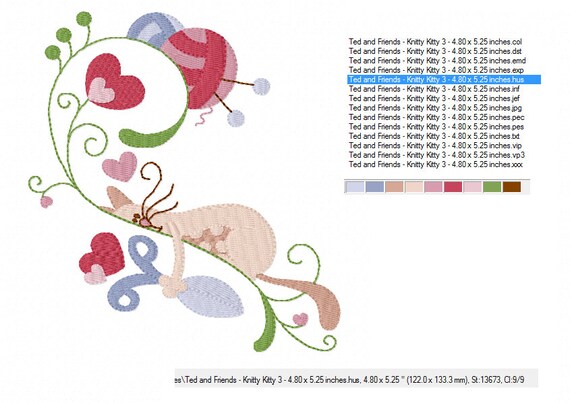This screenshot has width=570, height=403.
Task: Choose the .vp3 file entry
Action: (x=437, y=155)
